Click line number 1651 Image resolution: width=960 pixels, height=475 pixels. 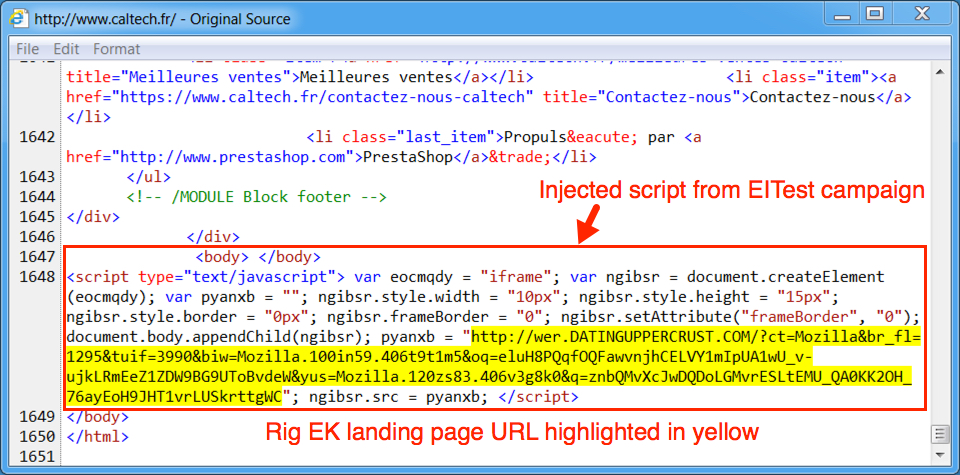tap(35, 457)
